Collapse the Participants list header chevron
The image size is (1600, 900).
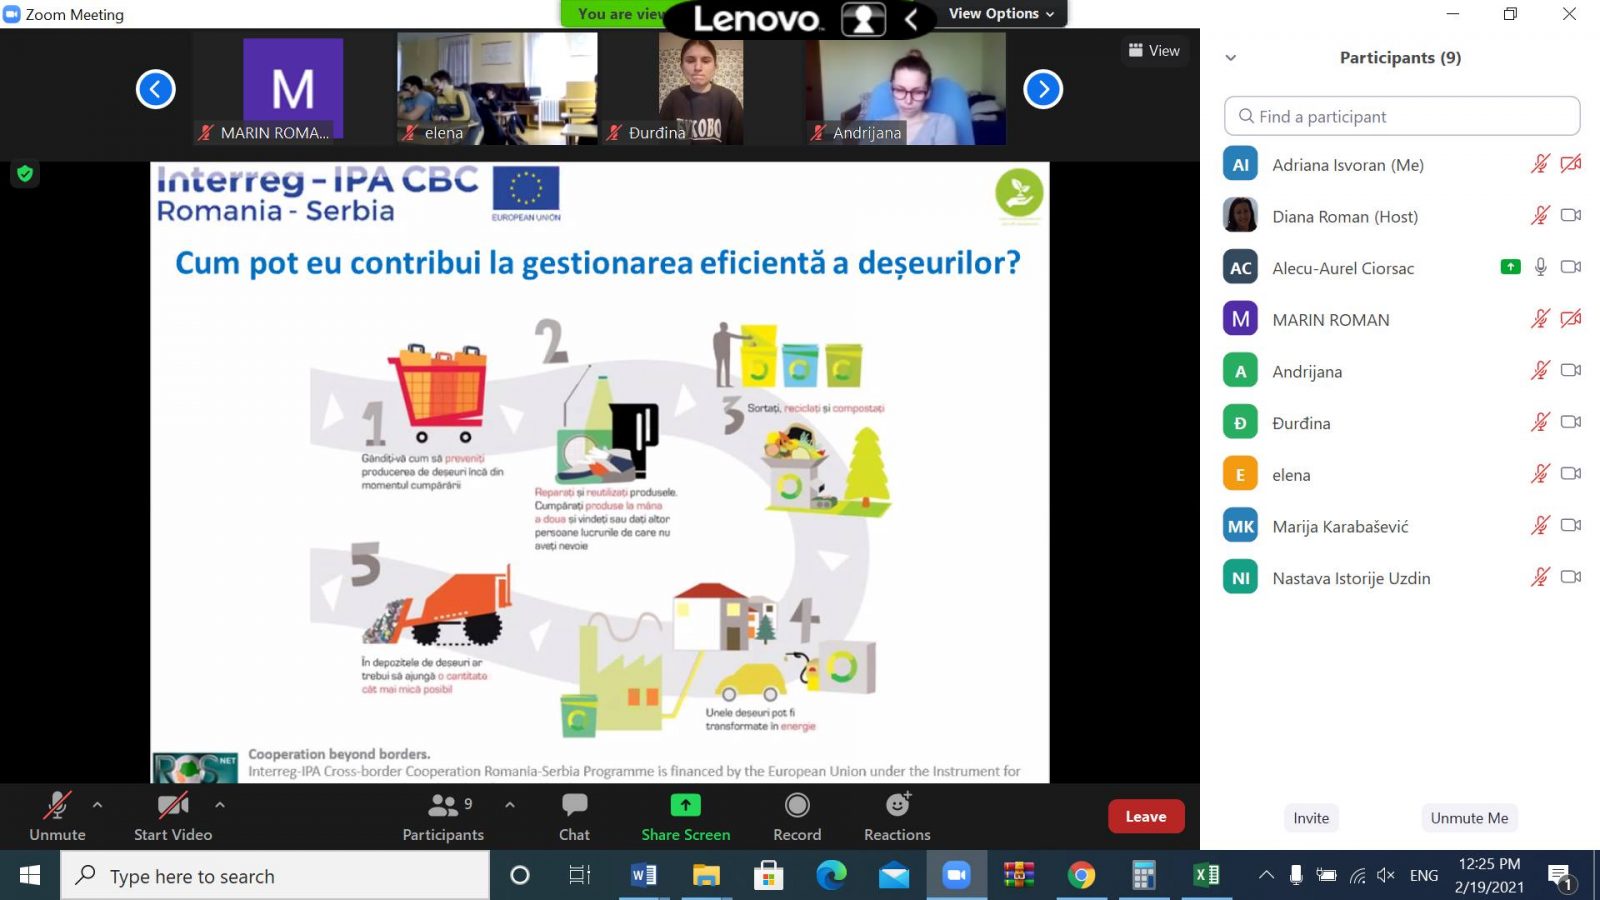[x=1231, y=58]
